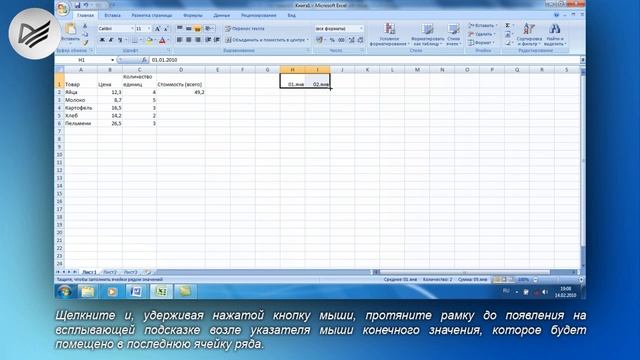This screenshot has height=360, width=640.
Task: Open Найти и выделить menu
Action: click(x=554, y=34)
